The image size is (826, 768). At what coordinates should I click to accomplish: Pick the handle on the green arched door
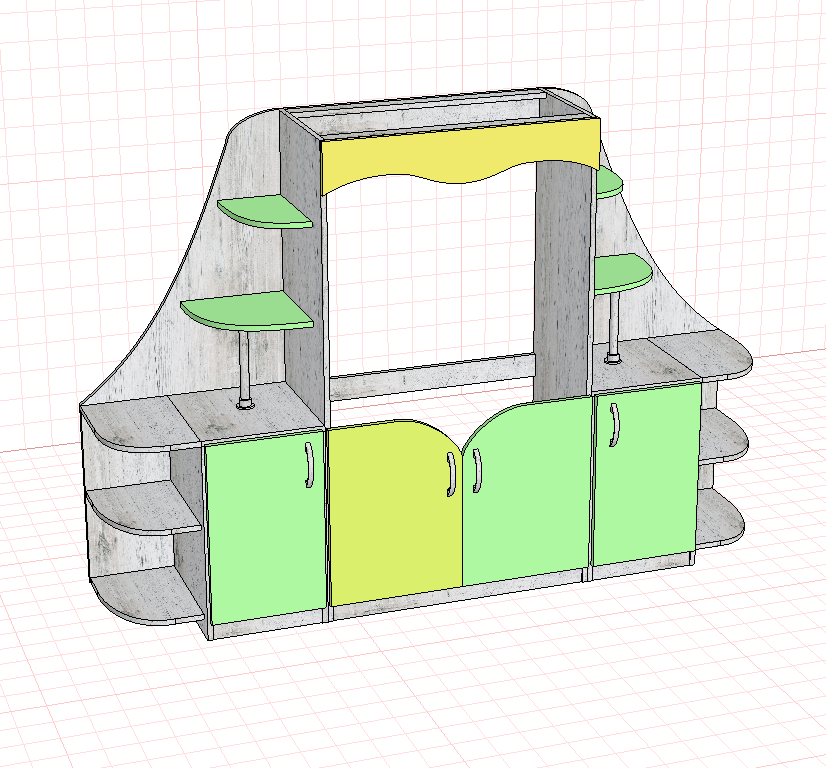477,470
